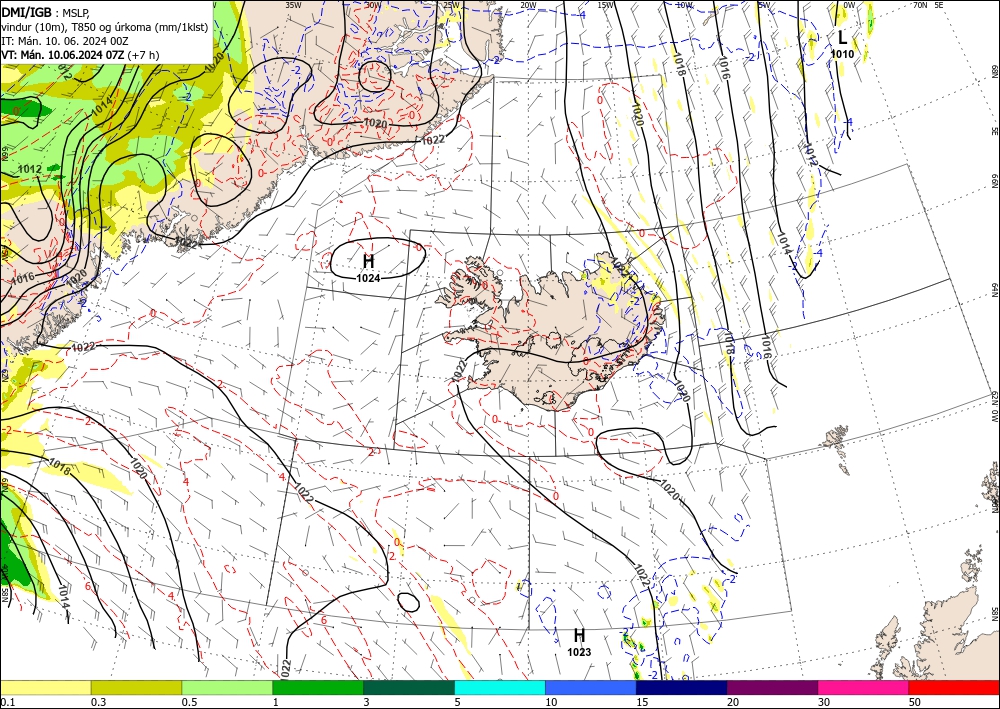The width and height of the screenshot is (1000, 709).
Task: Click the "1023" pressure value
Action: (x=579, y=652)
